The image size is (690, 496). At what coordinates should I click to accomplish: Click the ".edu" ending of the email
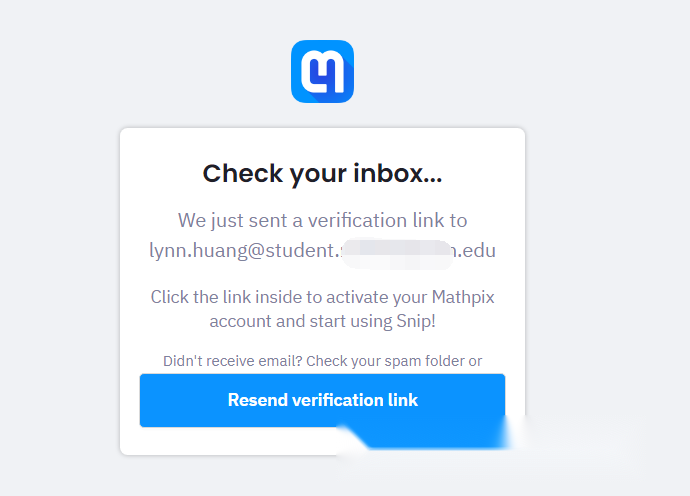pos(477,250)
